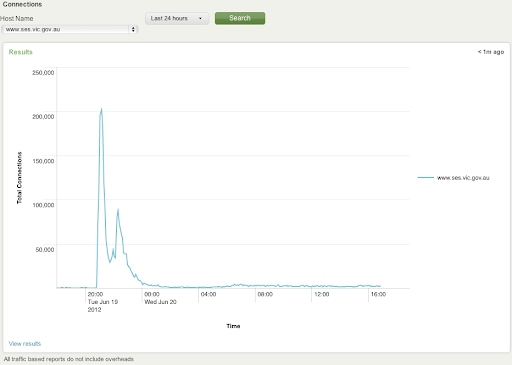
Task: Click the 50,000 y-axis label
Action: coord(45,249)
